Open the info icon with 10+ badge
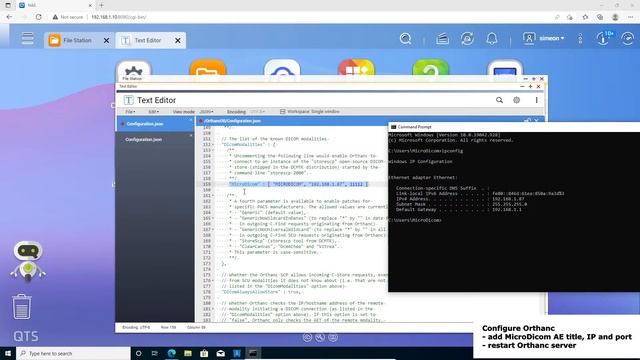 tap(604, 38)
